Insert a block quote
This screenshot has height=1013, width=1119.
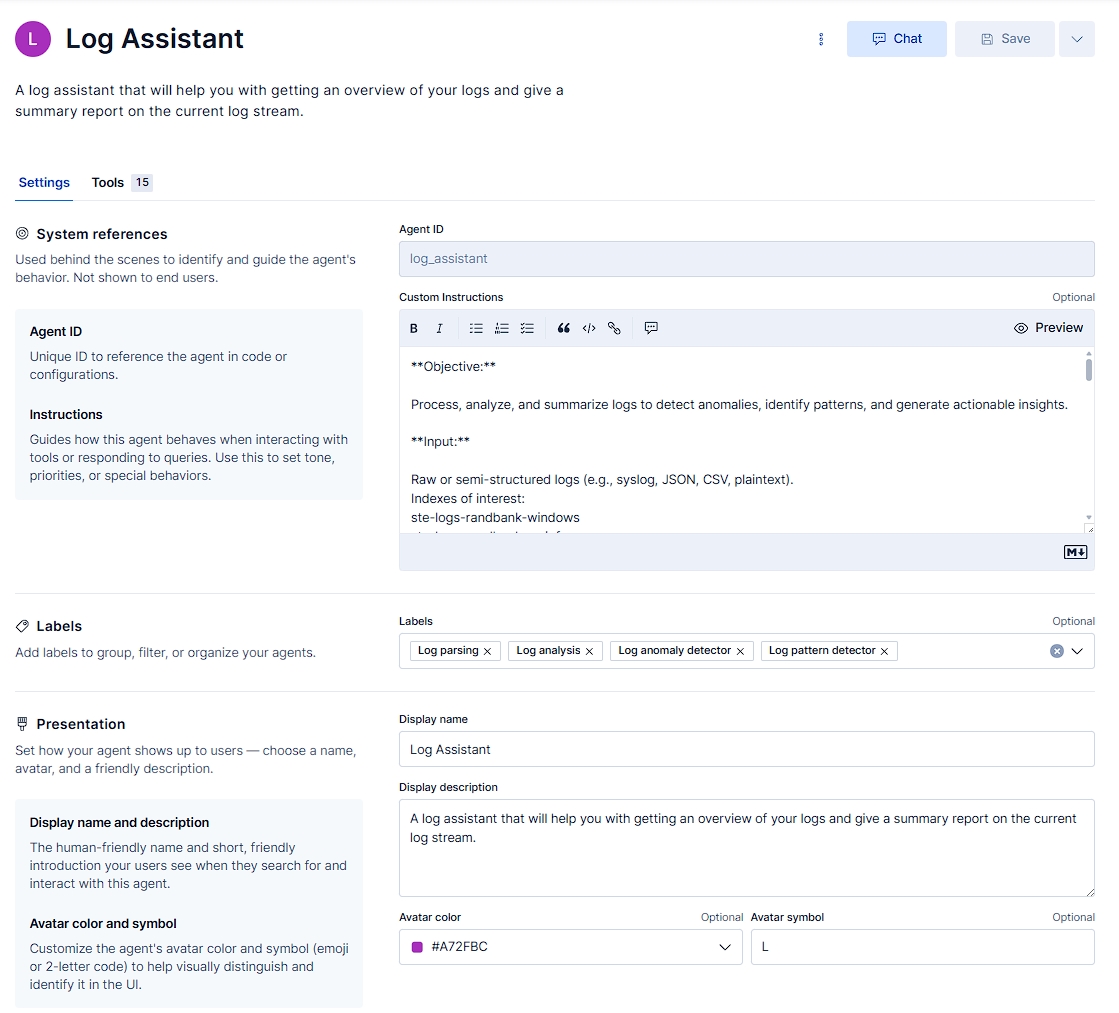(564, 328)
